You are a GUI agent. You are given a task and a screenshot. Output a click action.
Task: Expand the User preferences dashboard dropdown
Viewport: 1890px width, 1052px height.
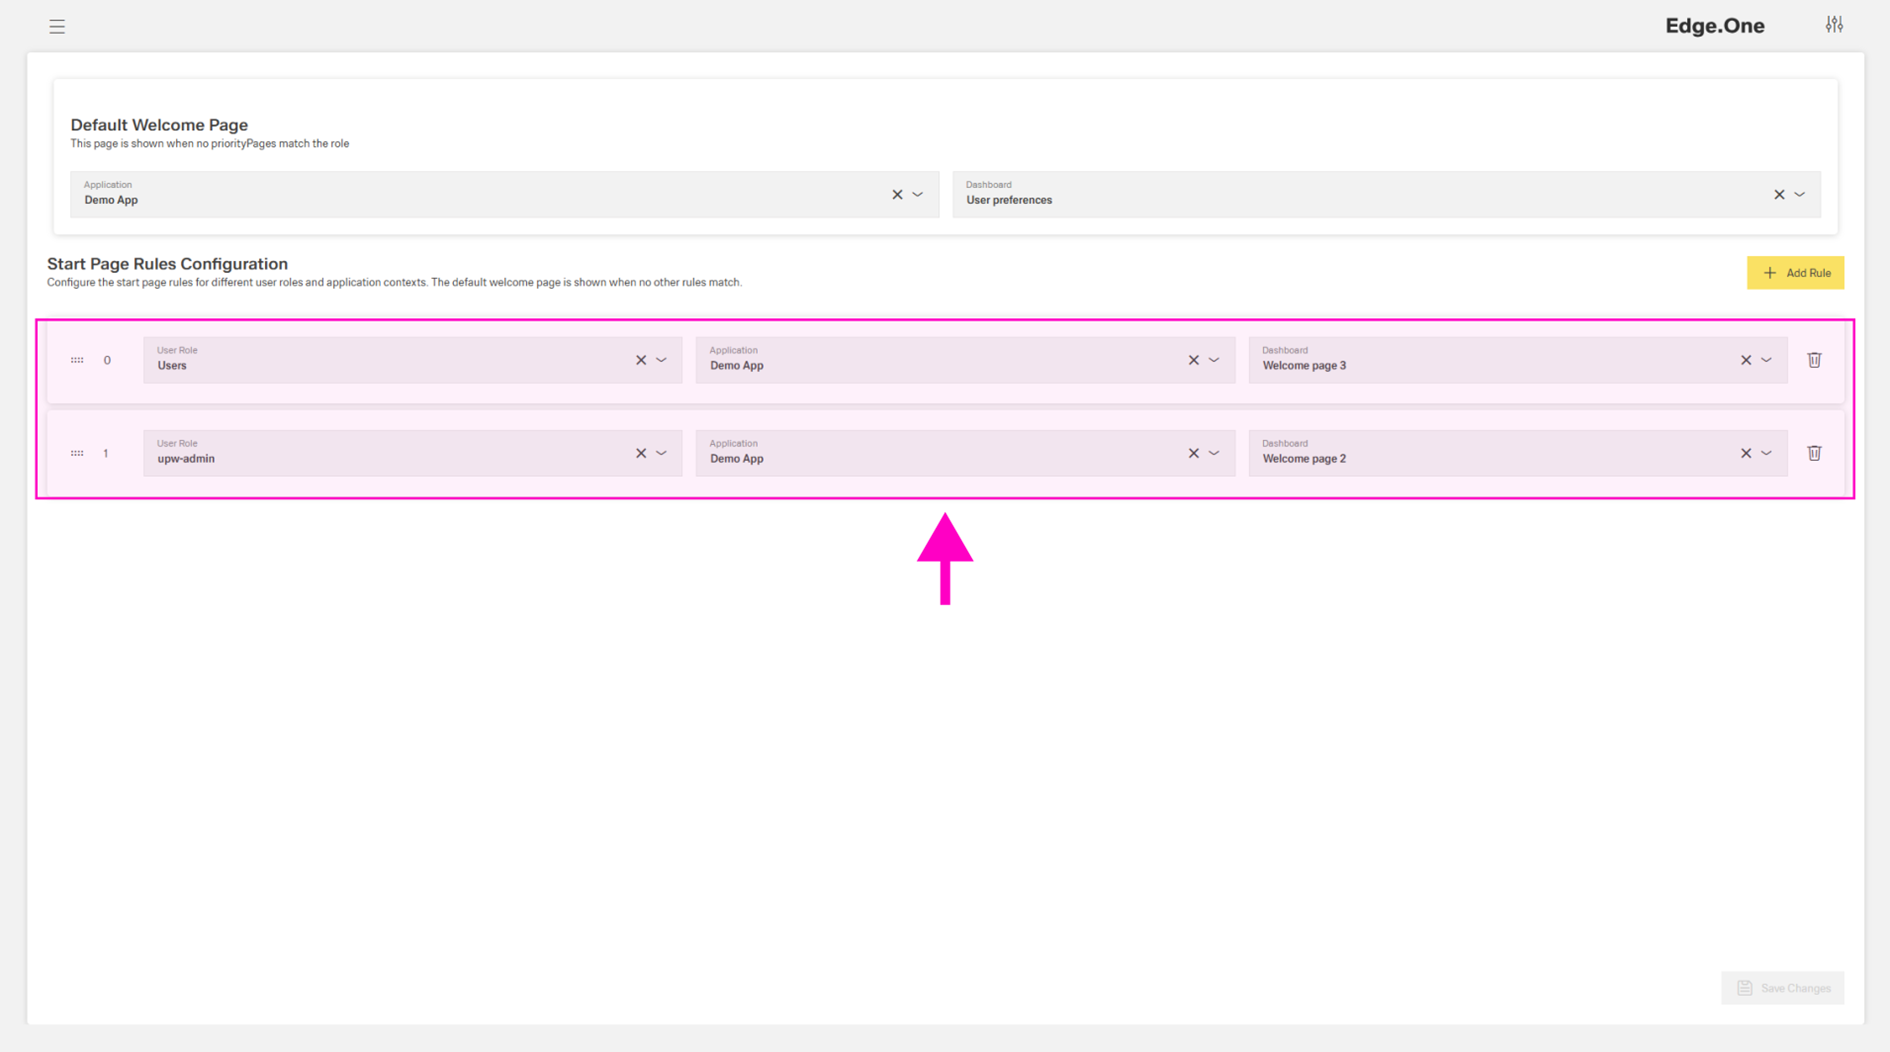[1800, 195]
